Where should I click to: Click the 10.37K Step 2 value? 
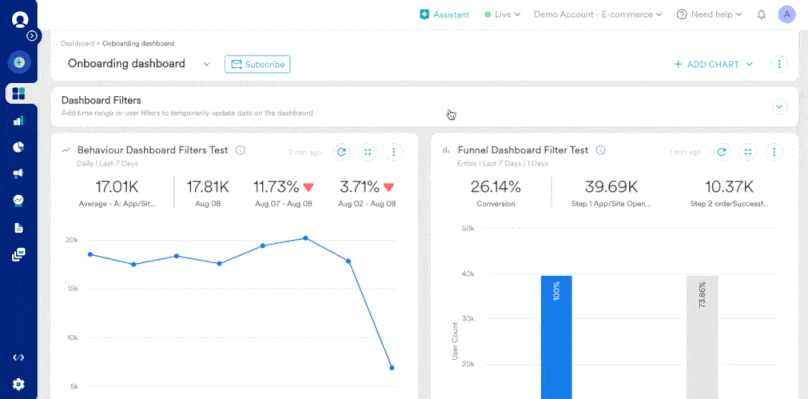point(729,187)
